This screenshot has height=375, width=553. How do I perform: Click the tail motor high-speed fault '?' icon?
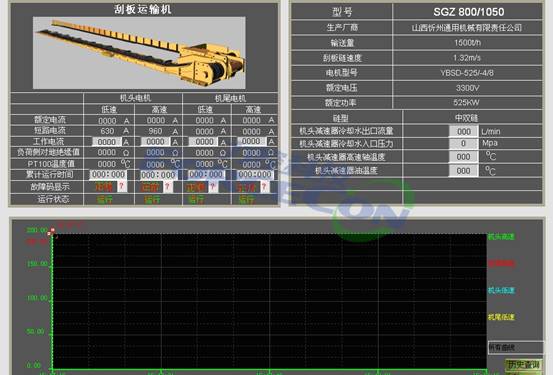click(264, 187)
